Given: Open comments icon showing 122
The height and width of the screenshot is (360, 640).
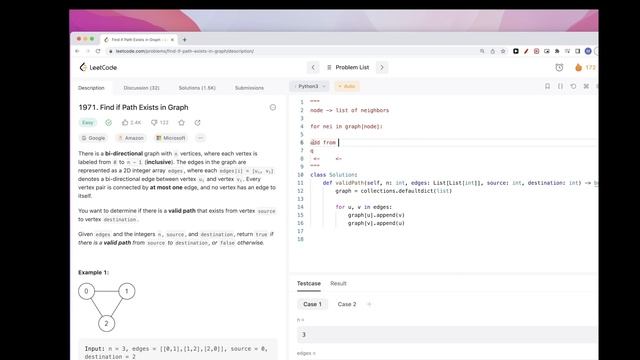Looking at the screenshot, I should click(154, 122).
